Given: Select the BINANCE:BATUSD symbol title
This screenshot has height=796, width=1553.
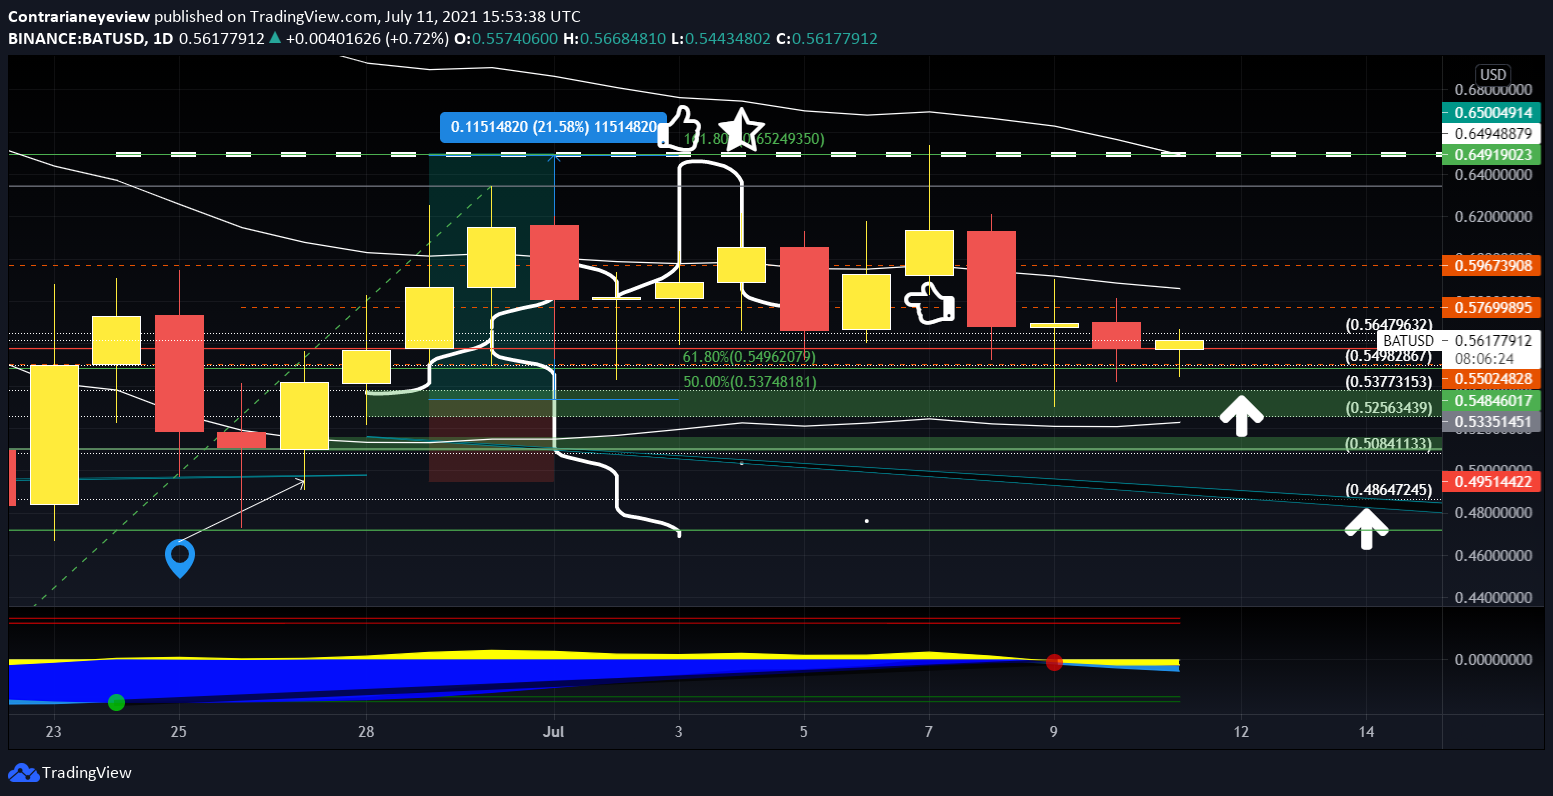Looking at the screenshot, I should tap(75, 39).
